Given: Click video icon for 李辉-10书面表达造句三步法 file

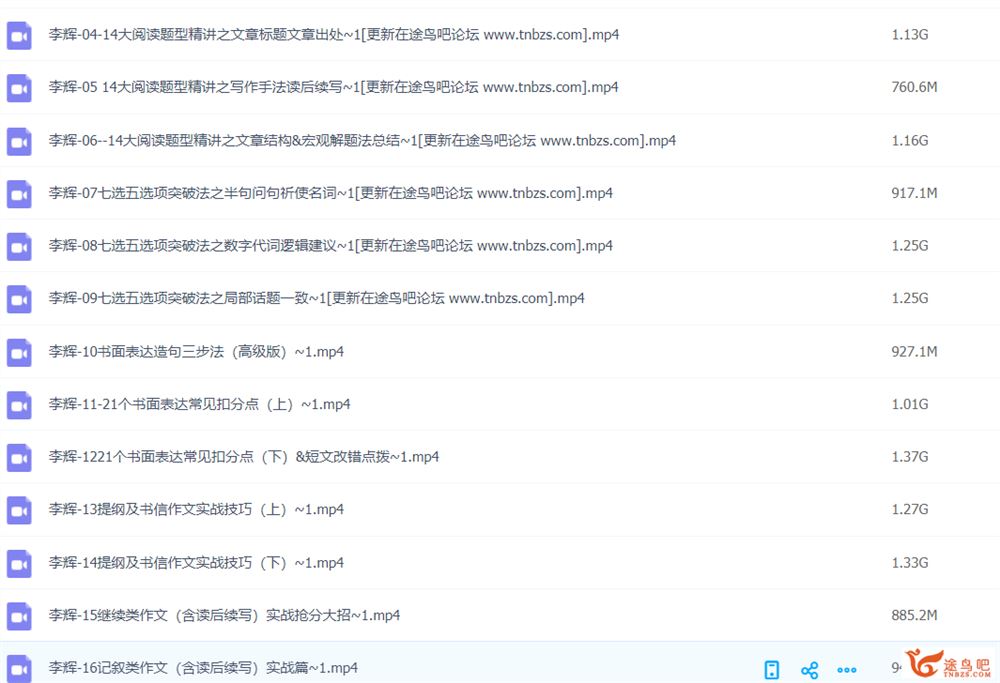Looking at the screenshot, I should tap(19, 352).
